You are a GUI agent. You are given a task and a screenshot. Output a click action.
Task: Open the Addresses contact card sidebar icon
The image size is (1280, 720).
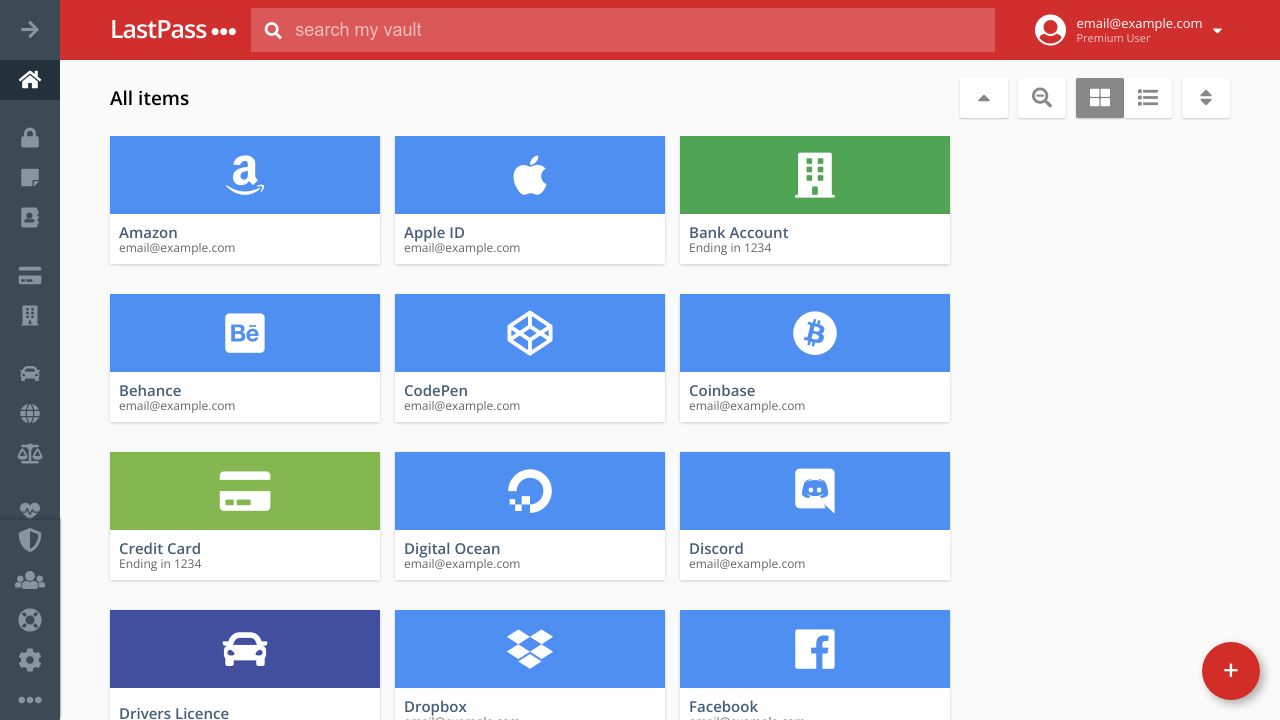point(30,217)
